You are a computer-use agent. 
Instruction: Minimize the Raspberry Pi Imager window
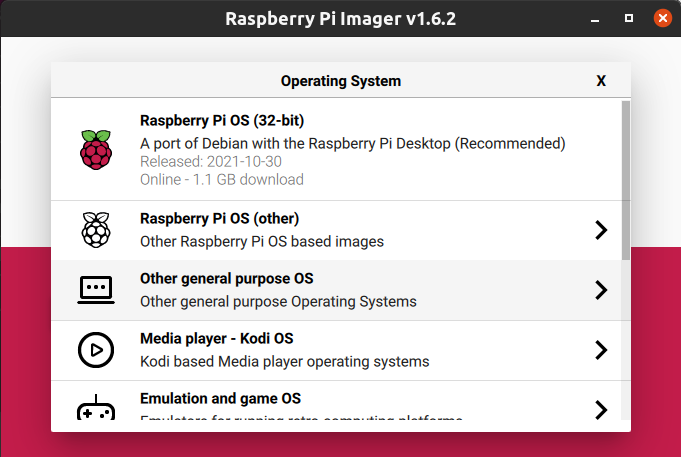click(x=595, y=19)
